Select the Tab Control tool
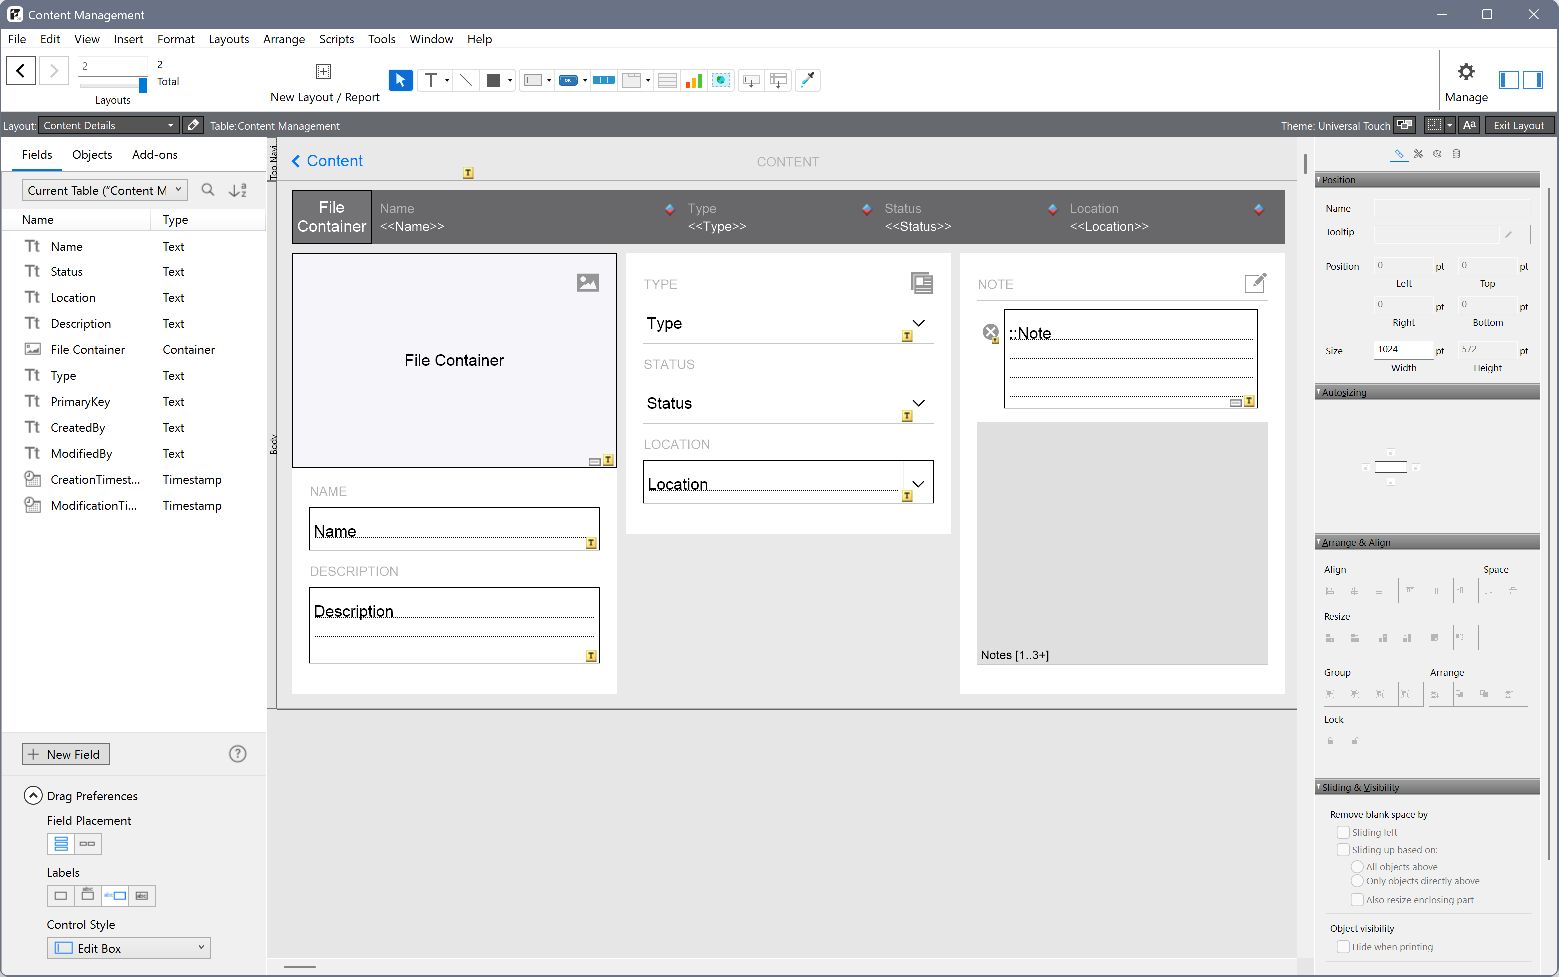The width and height of the screenshot is (1559, 977). point(632,80)
